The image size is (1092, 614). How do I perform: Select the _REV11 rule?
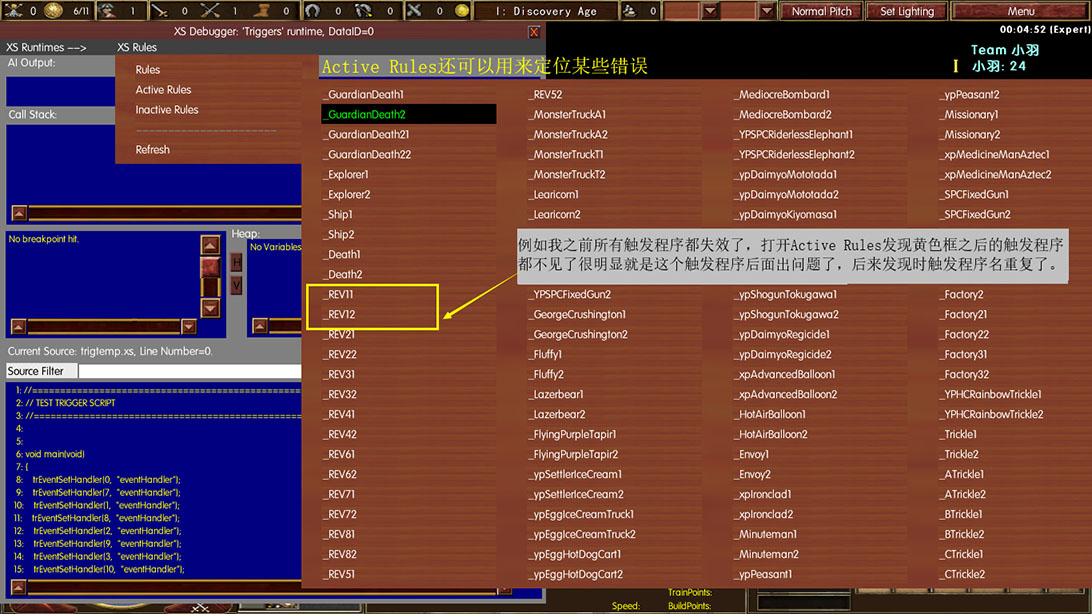[x=338, y=294]
